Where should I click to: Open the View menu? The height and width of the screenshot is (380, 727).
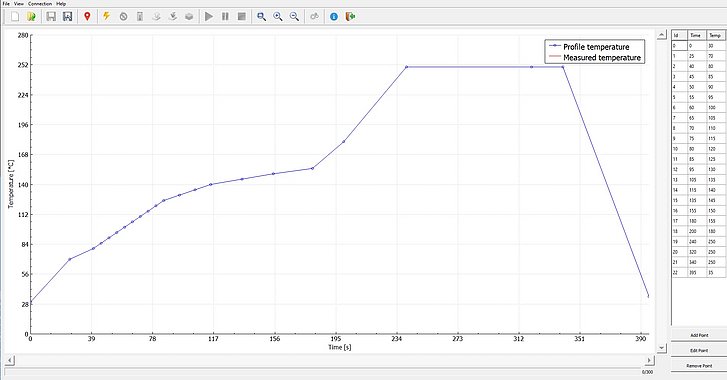(19, 3)
